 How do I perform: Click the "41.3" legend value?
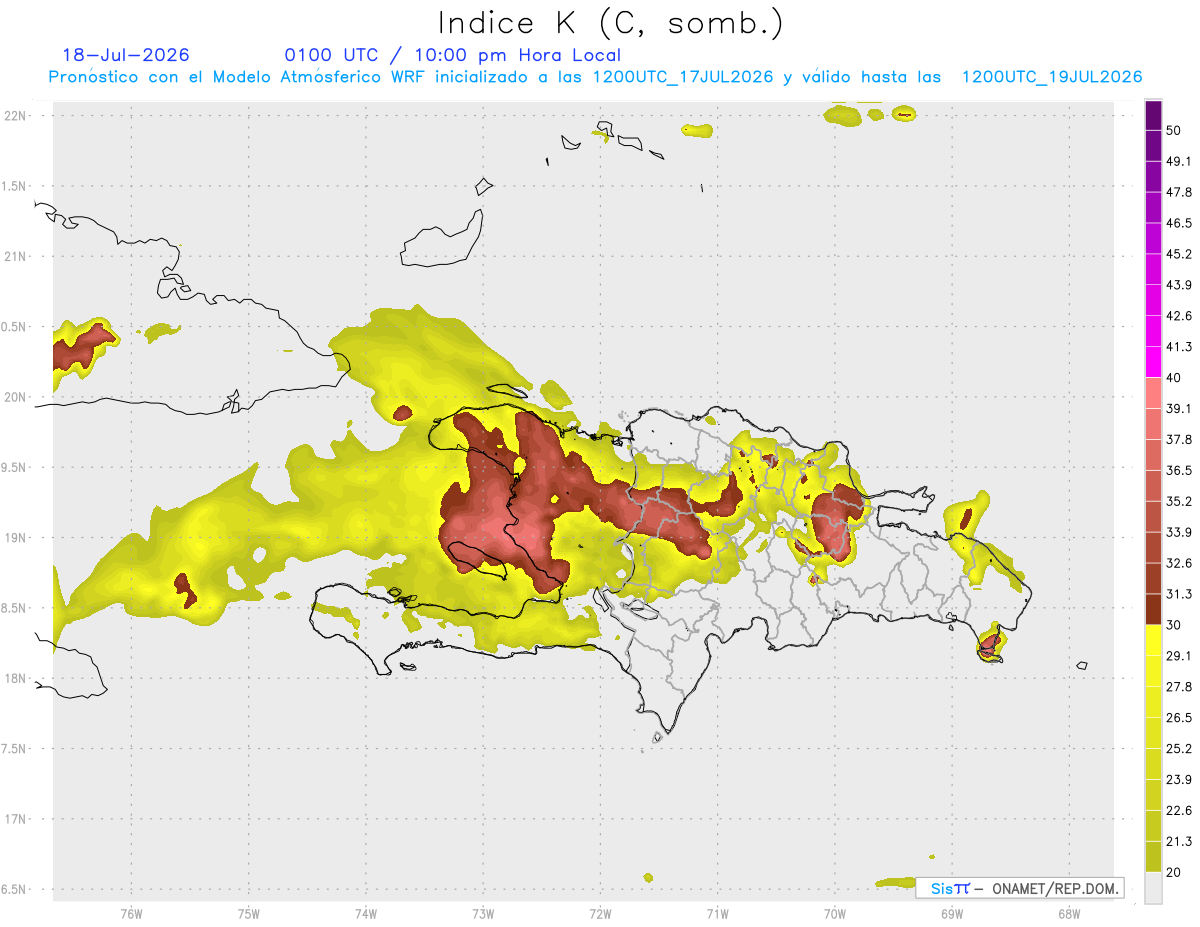click(x=1179, y=347)
